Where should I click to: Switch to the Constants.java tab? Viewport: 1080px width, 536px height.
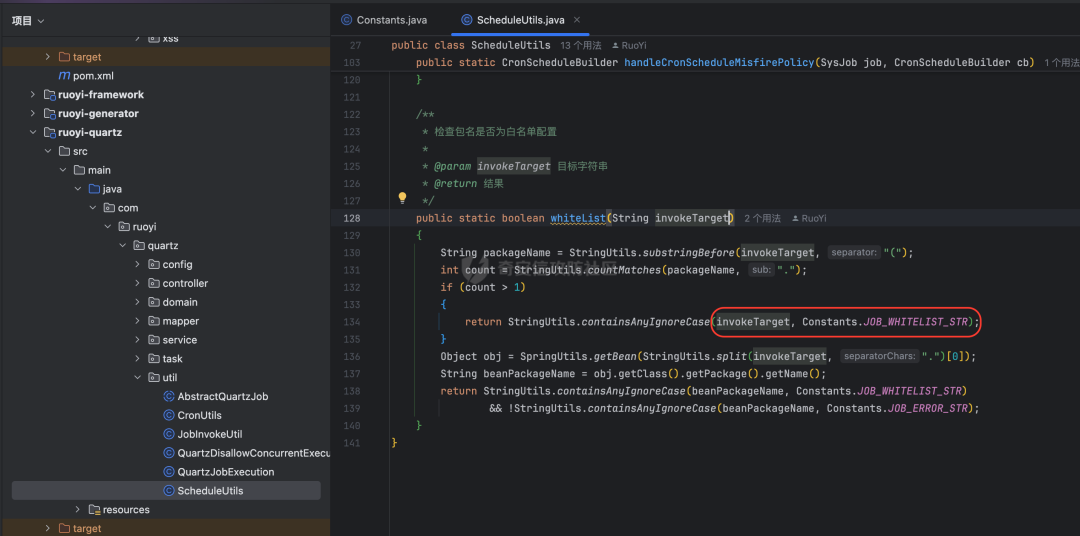(384, 20)
